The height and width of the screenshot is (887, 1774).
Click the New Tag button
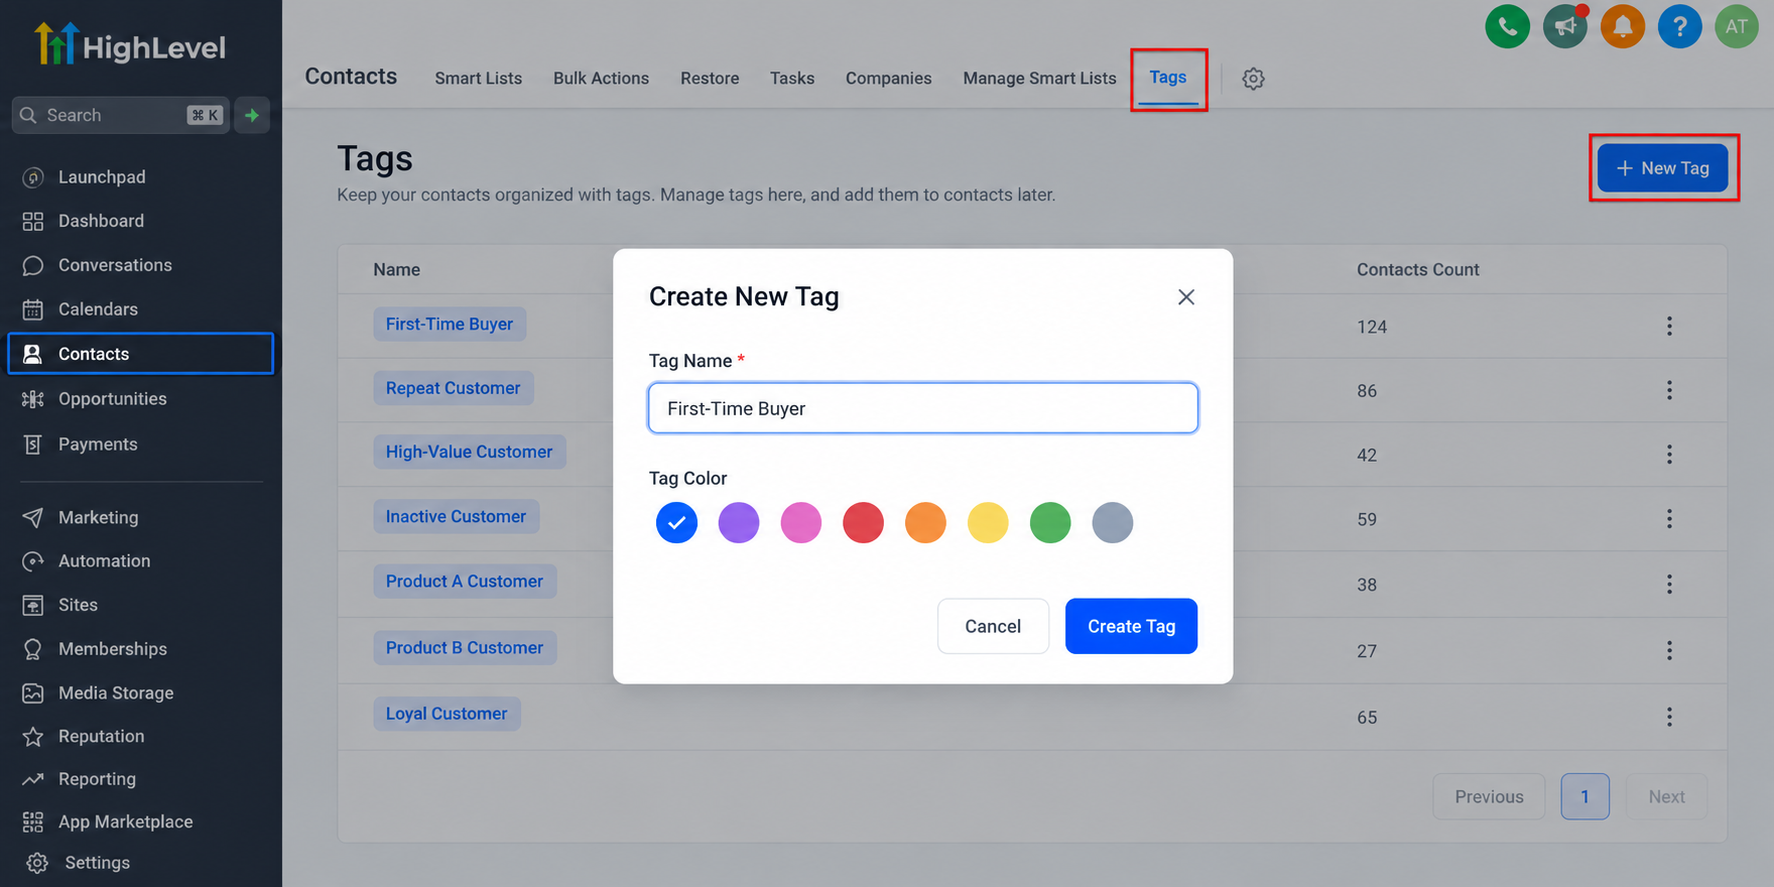(x=1662, y=168)
